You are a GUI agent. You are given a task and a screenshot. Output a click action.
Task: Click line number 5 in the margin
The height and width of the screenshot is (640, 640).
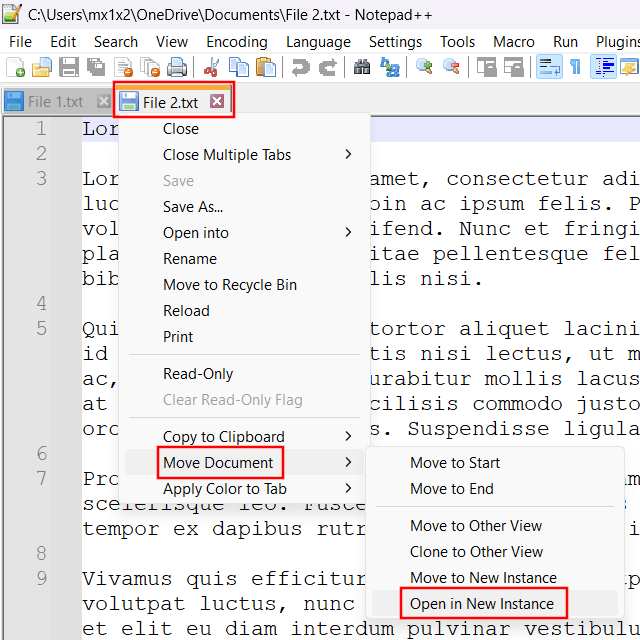(42, 329)
